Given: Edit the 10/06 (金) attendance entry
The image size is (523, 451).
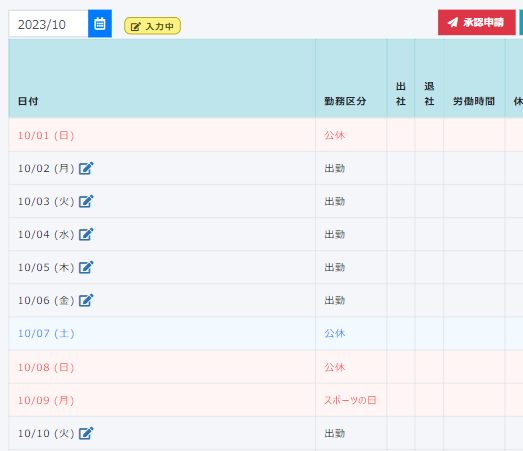Looking at the screenshot, I should tap(86, 300).
